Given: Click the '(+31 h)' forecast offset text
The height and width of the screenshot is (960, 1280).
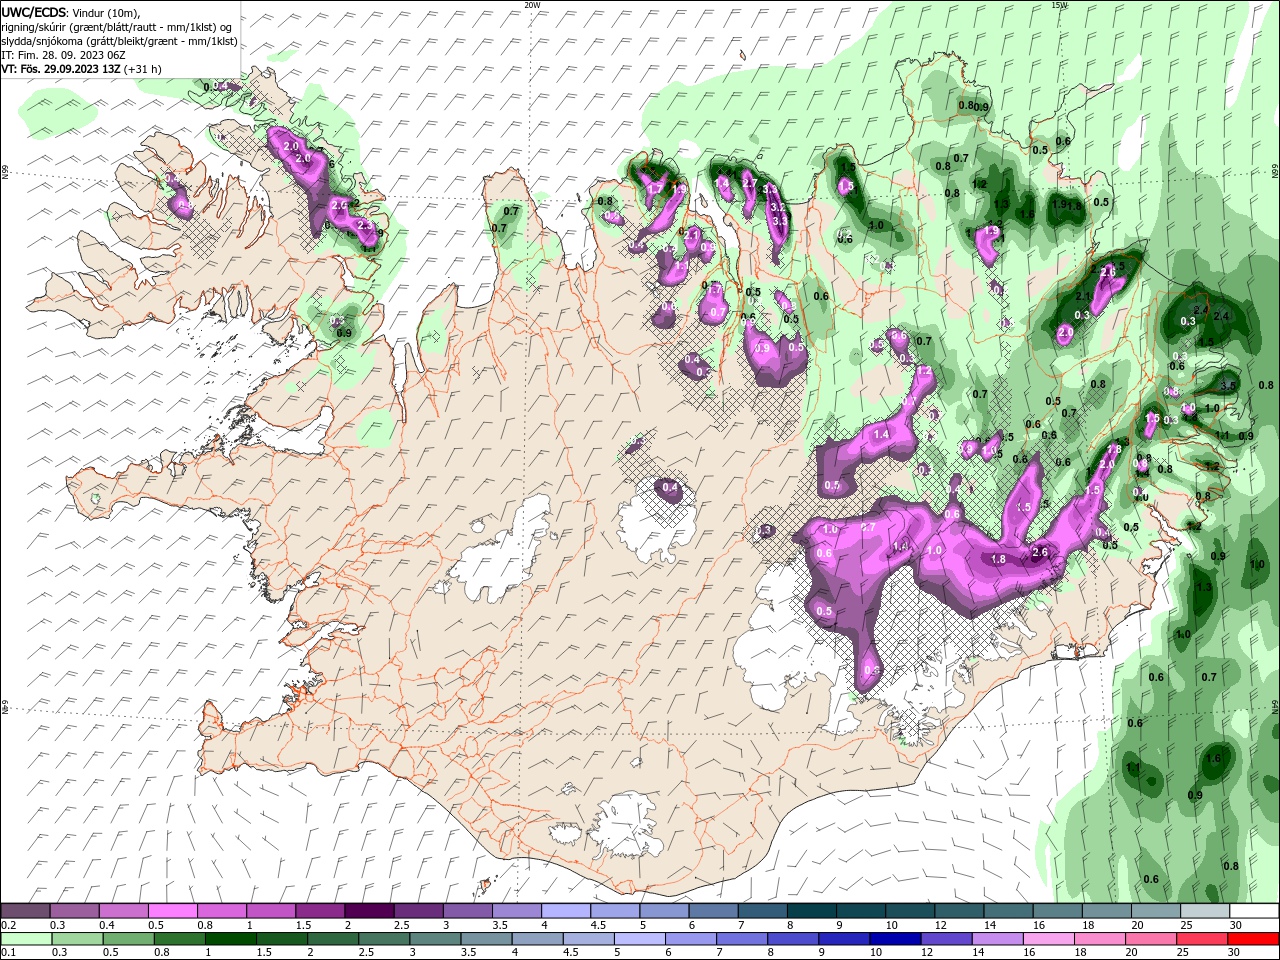Looking at the screenshot, I should pyautogui.click(x=142, y=69).
